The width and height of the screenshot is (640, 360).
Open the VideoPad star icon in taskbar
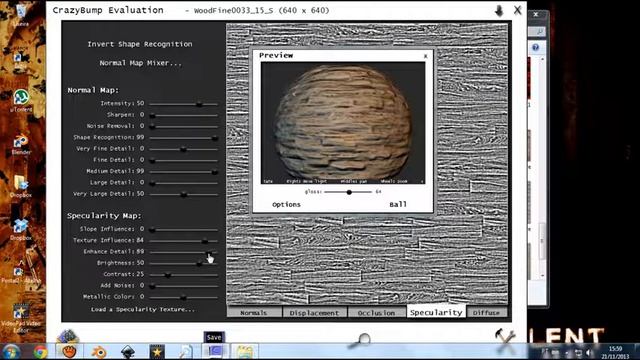(x=157, y=351)
